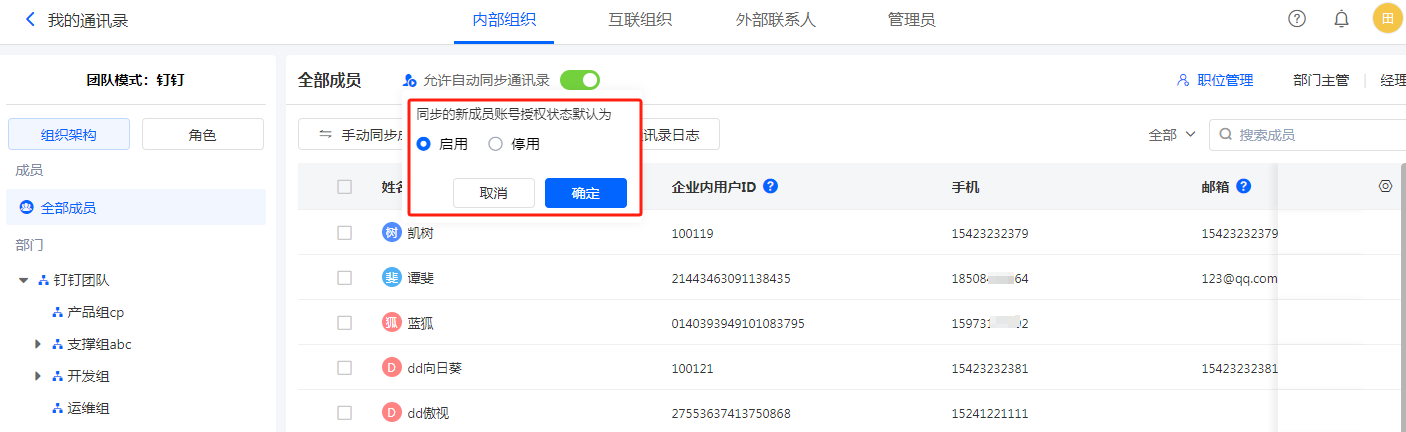The width and height of the screenshot is (1406, 432).
Task: Collapse the 钉钉团队 tree node
Action: click(x=23, y=280)
